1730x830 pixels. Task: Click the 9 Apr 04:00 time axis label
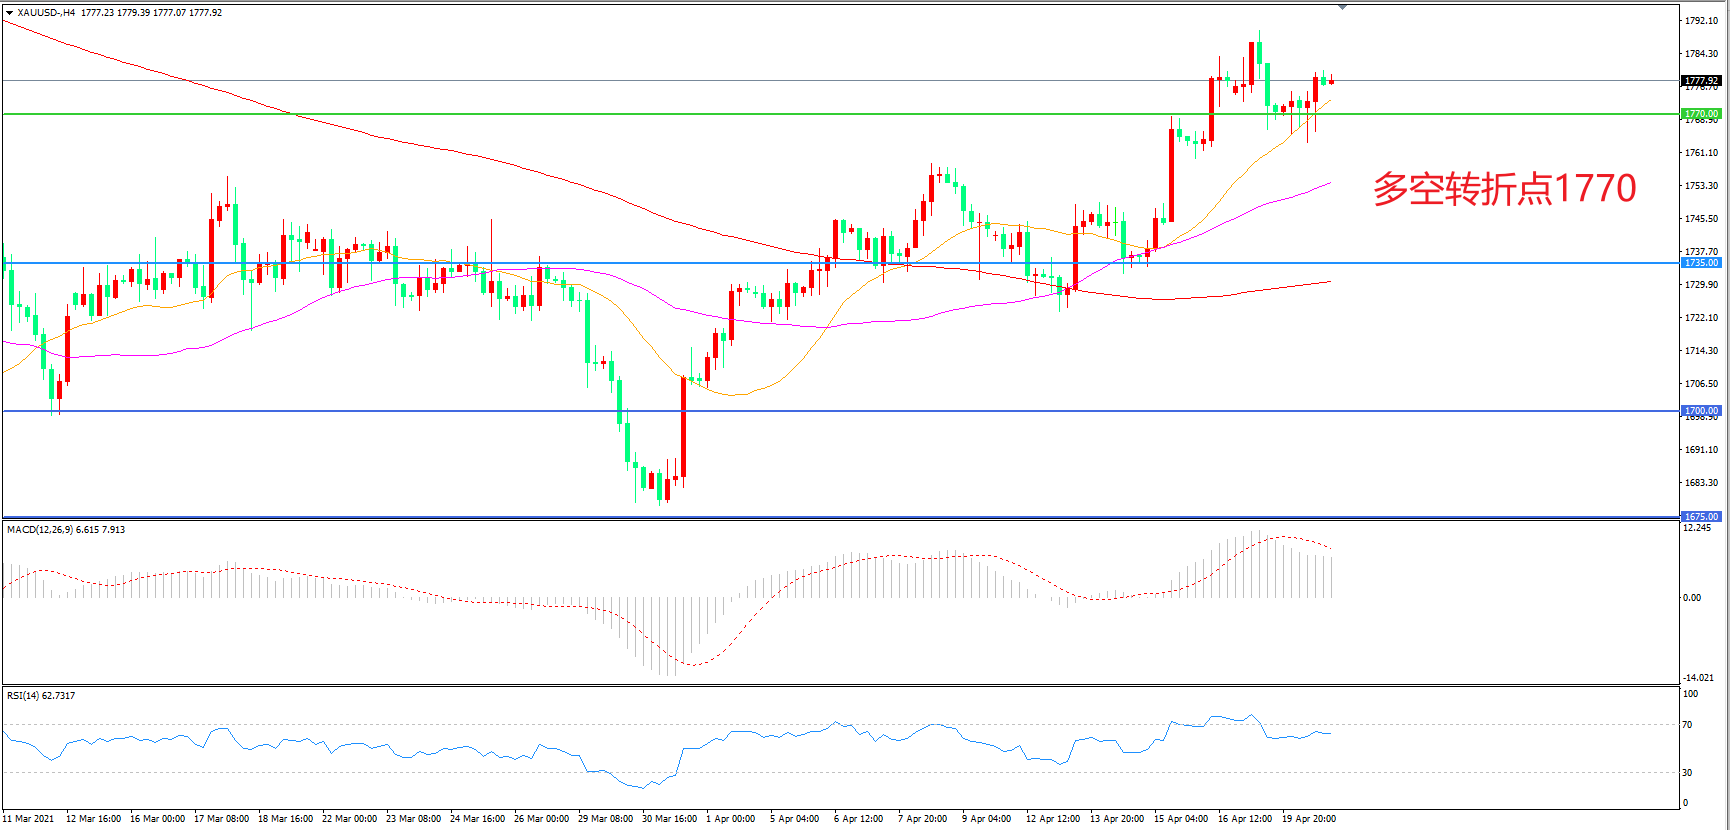coord(987,819)
